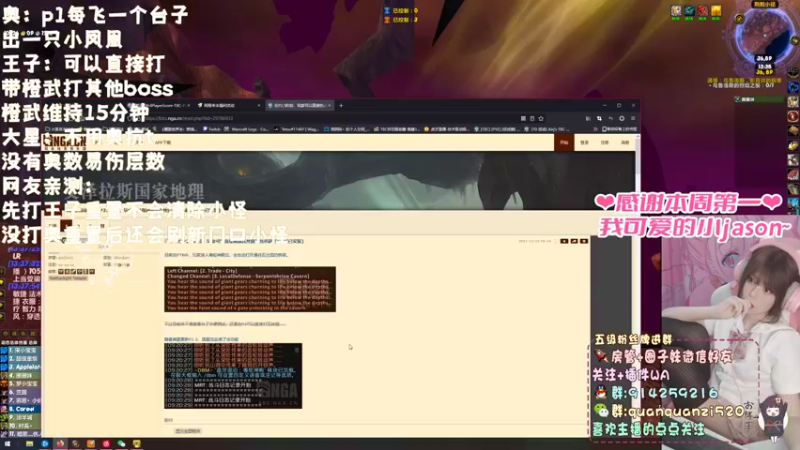Click the blue link above the second screenshot

201,339
